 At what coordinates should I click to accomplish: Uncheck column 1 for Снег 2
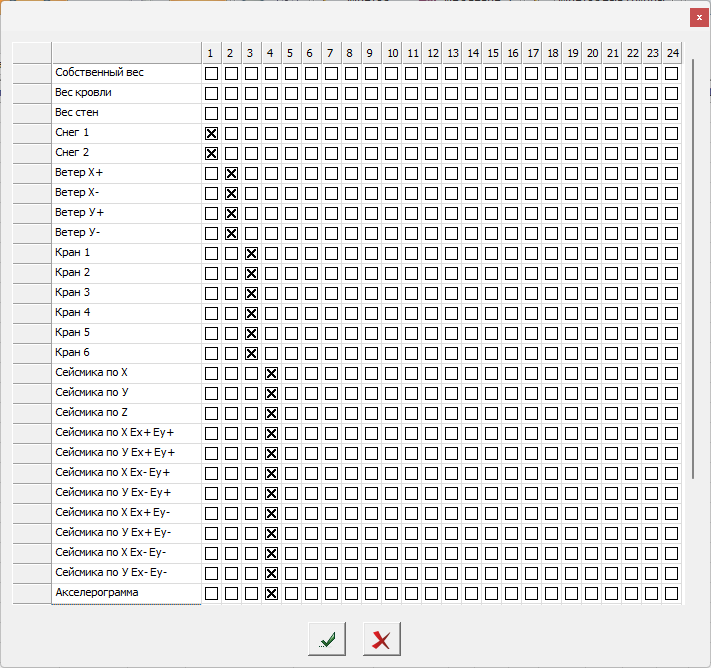211,153
